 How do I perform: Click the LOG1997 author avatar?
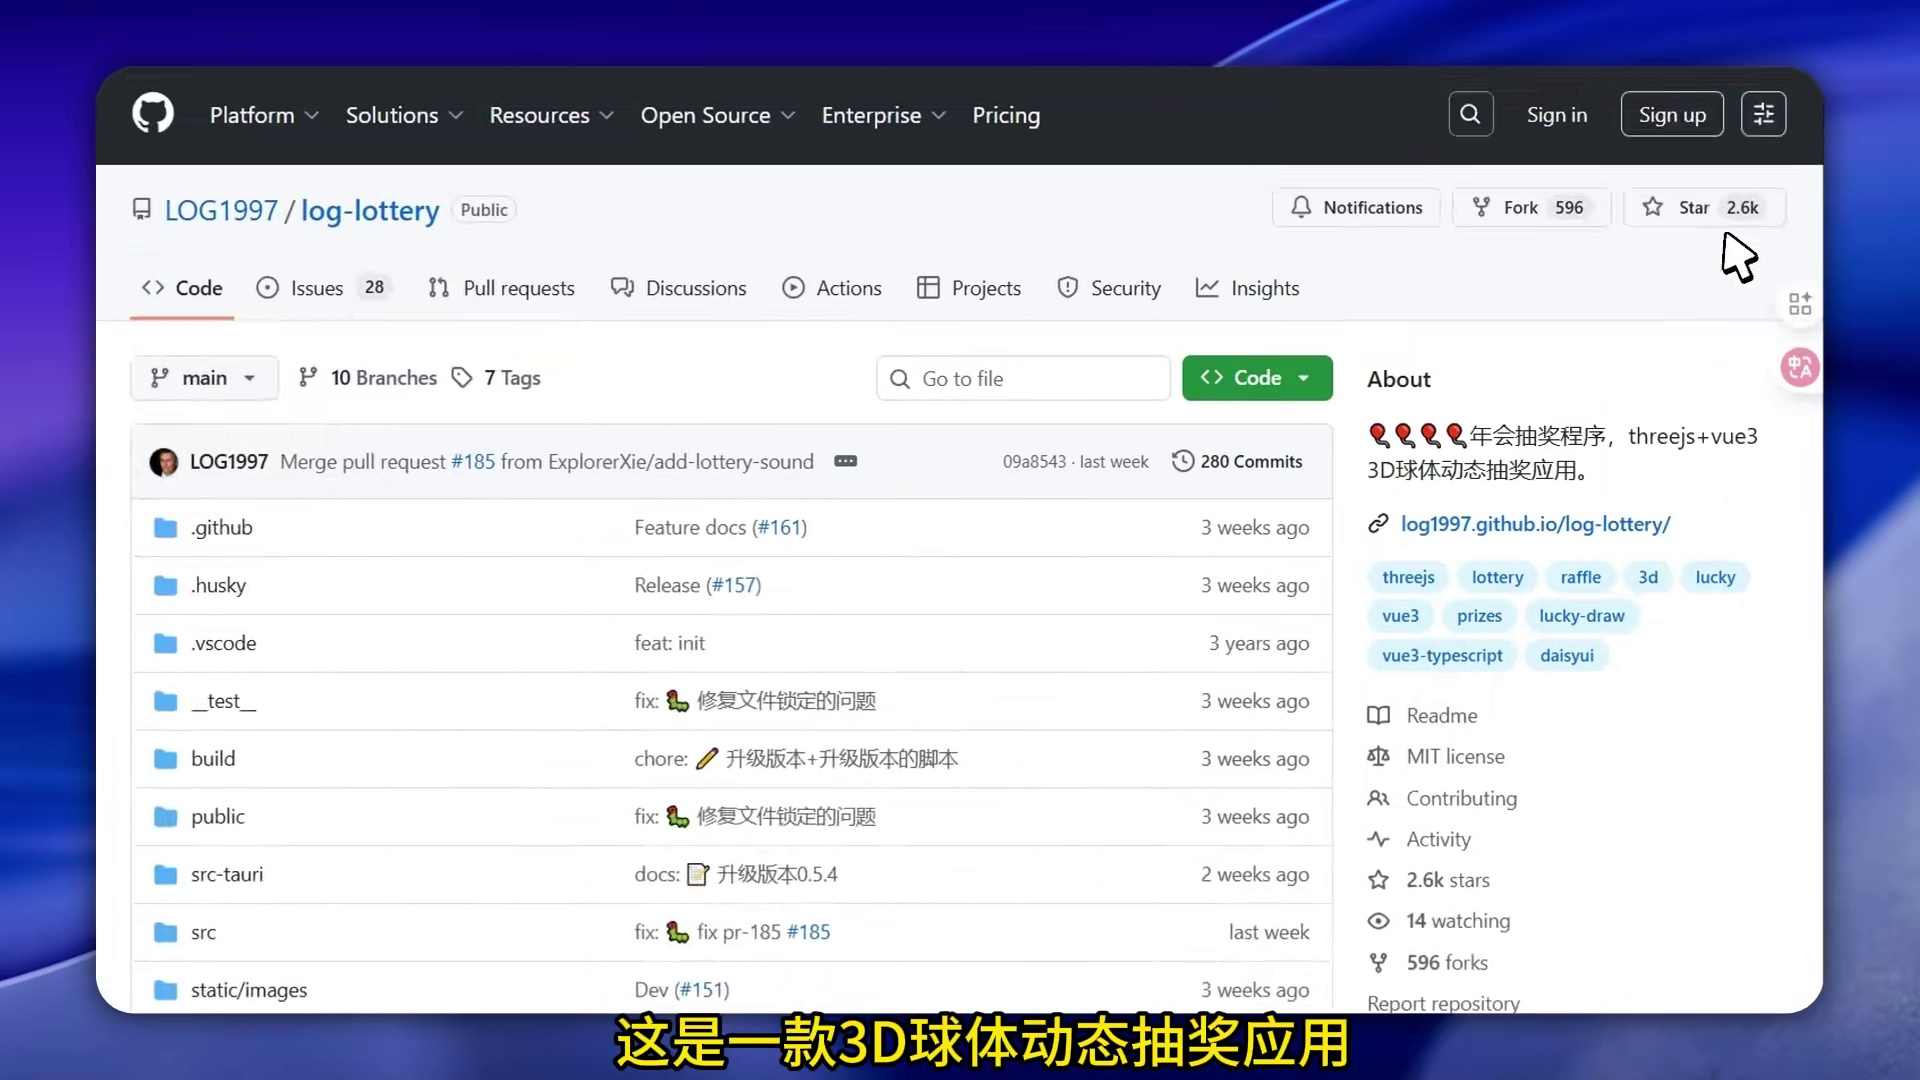pyautogui.click(x=164, y=462)
